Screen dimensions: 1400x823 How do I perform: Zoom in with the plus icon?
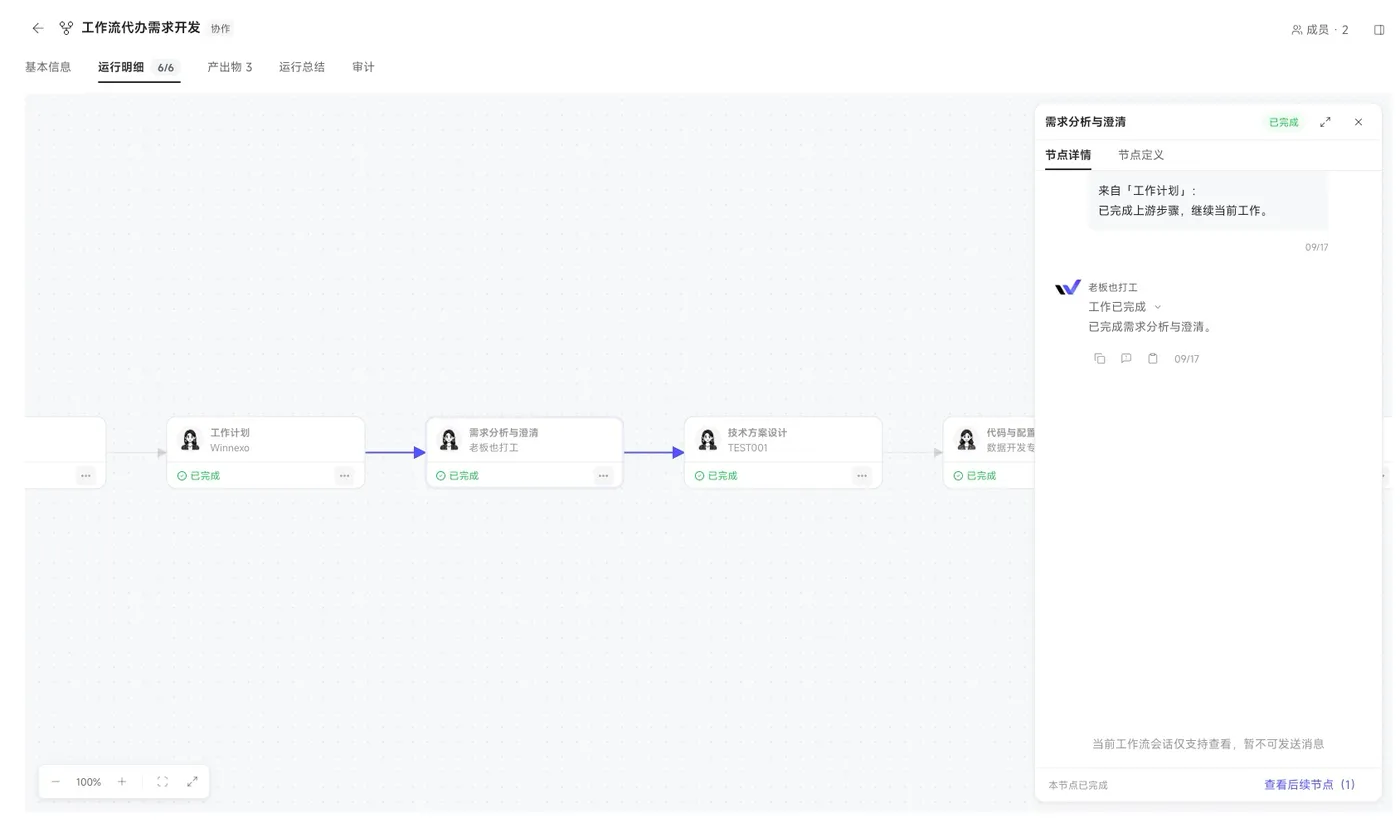(122, 782)
